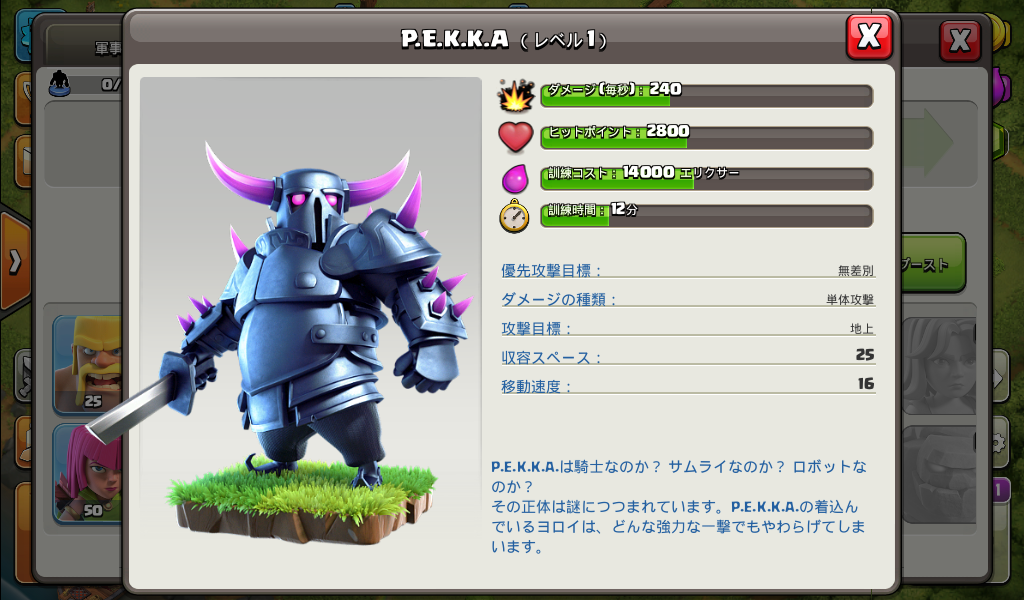Tap the troop capacity silhouette icon
Viewport: 1024px width, 600px height.
pos(60,84)
